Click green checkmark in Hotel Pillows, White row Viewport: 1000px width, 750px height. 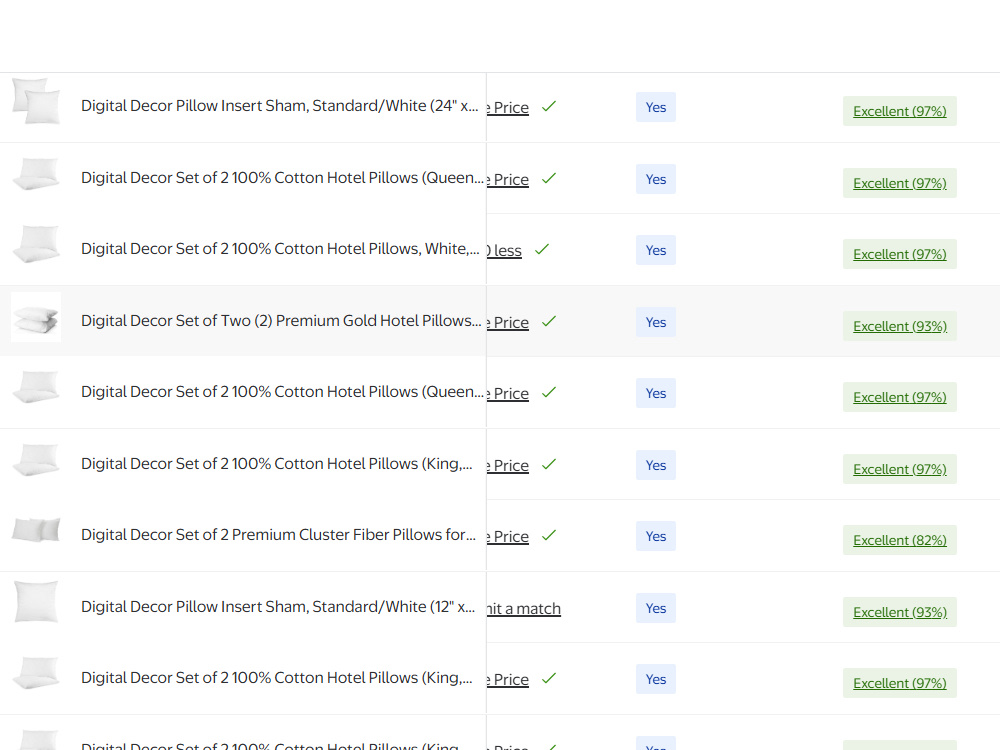click(541, 249)
